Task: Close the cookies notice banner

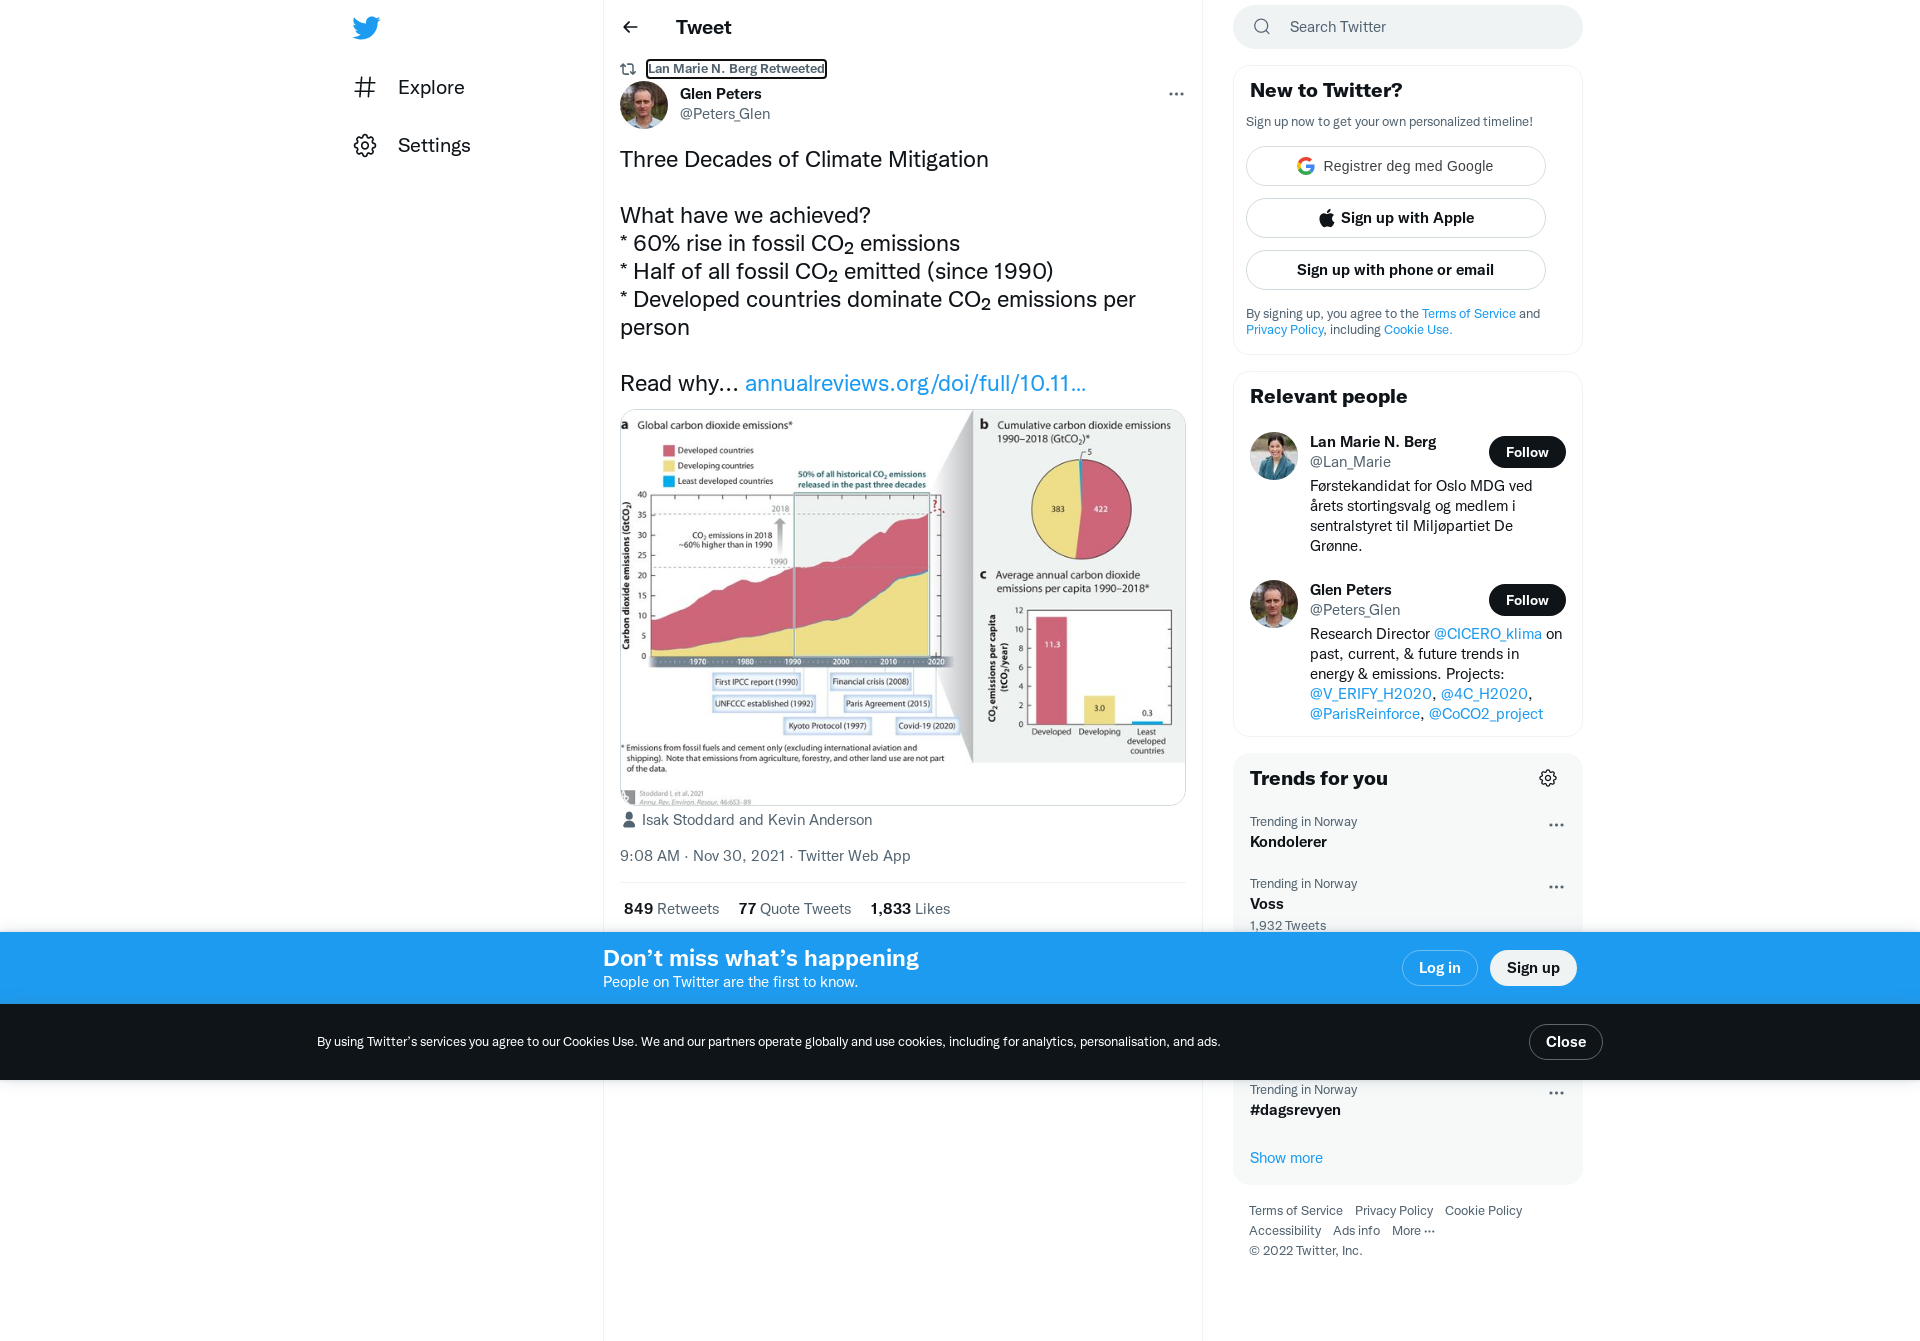Action: [1566, 1042]
